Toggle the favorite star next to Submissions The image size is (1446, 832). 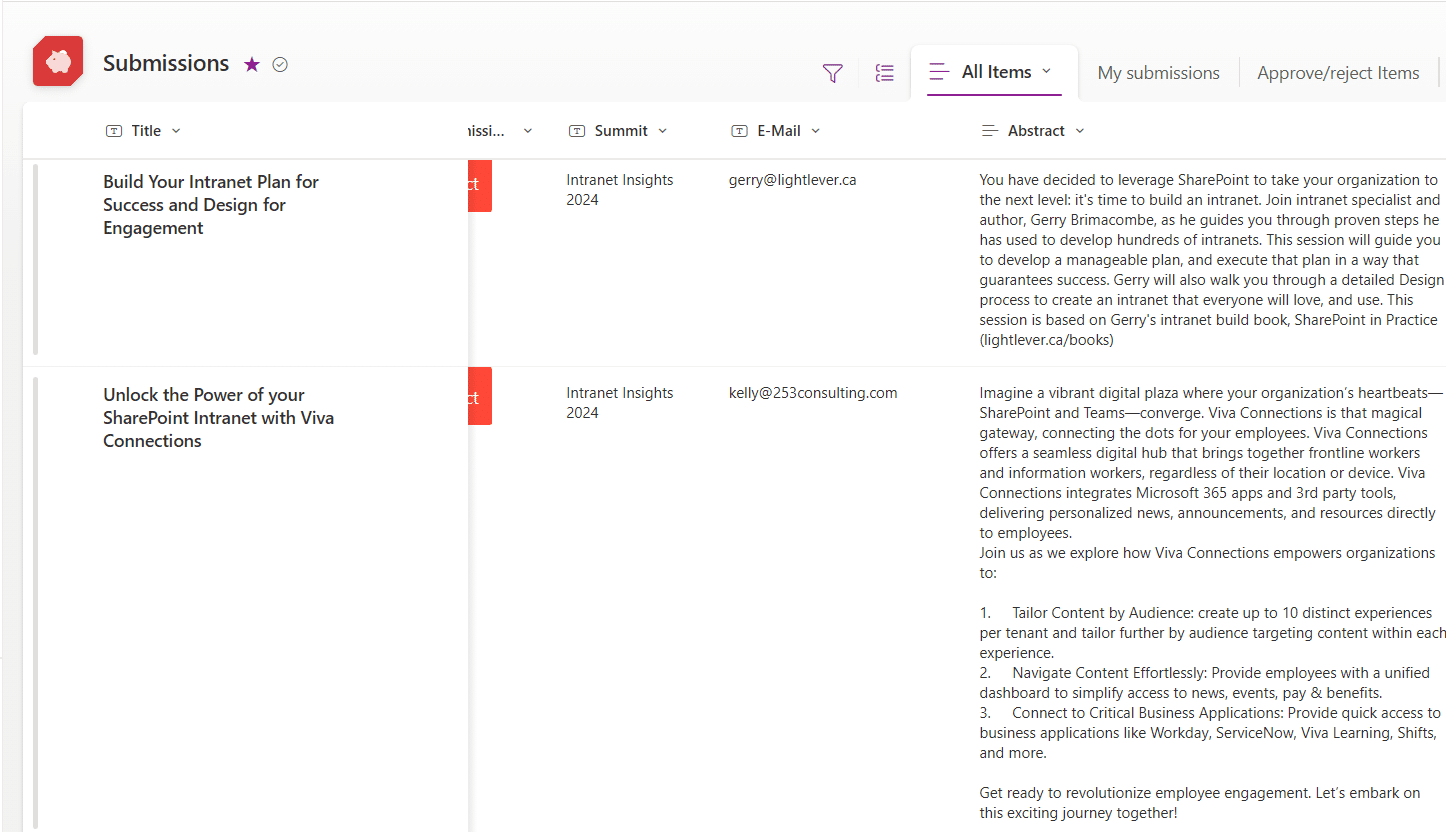252,64
